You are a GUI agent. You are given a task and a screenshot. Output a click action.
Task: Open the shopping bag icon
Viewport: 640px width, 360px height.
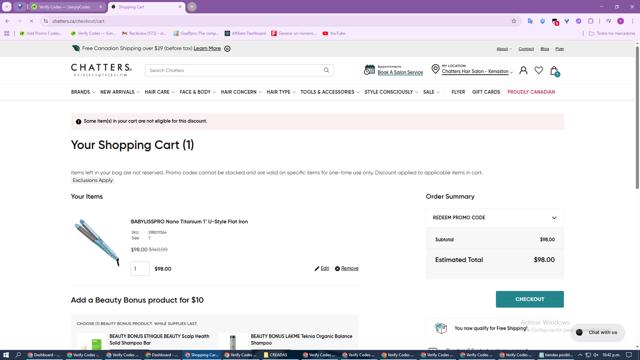tap(554, 71)
